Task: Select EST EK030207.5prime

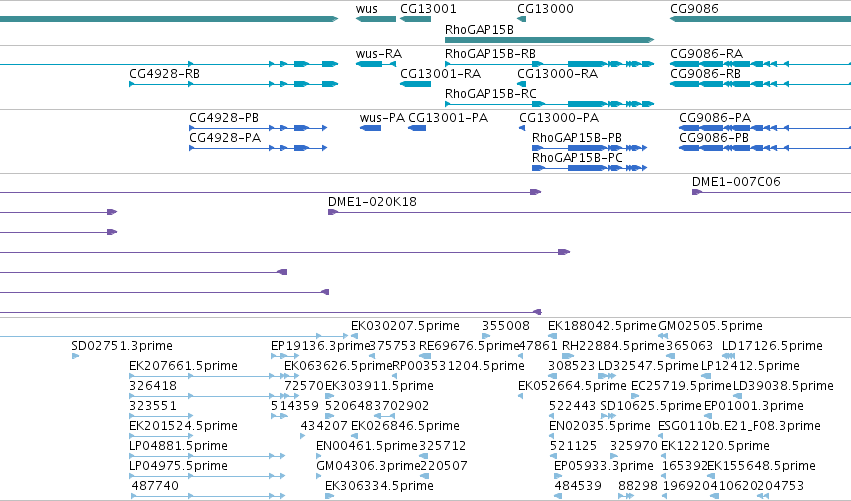Action: pos(405,326)
